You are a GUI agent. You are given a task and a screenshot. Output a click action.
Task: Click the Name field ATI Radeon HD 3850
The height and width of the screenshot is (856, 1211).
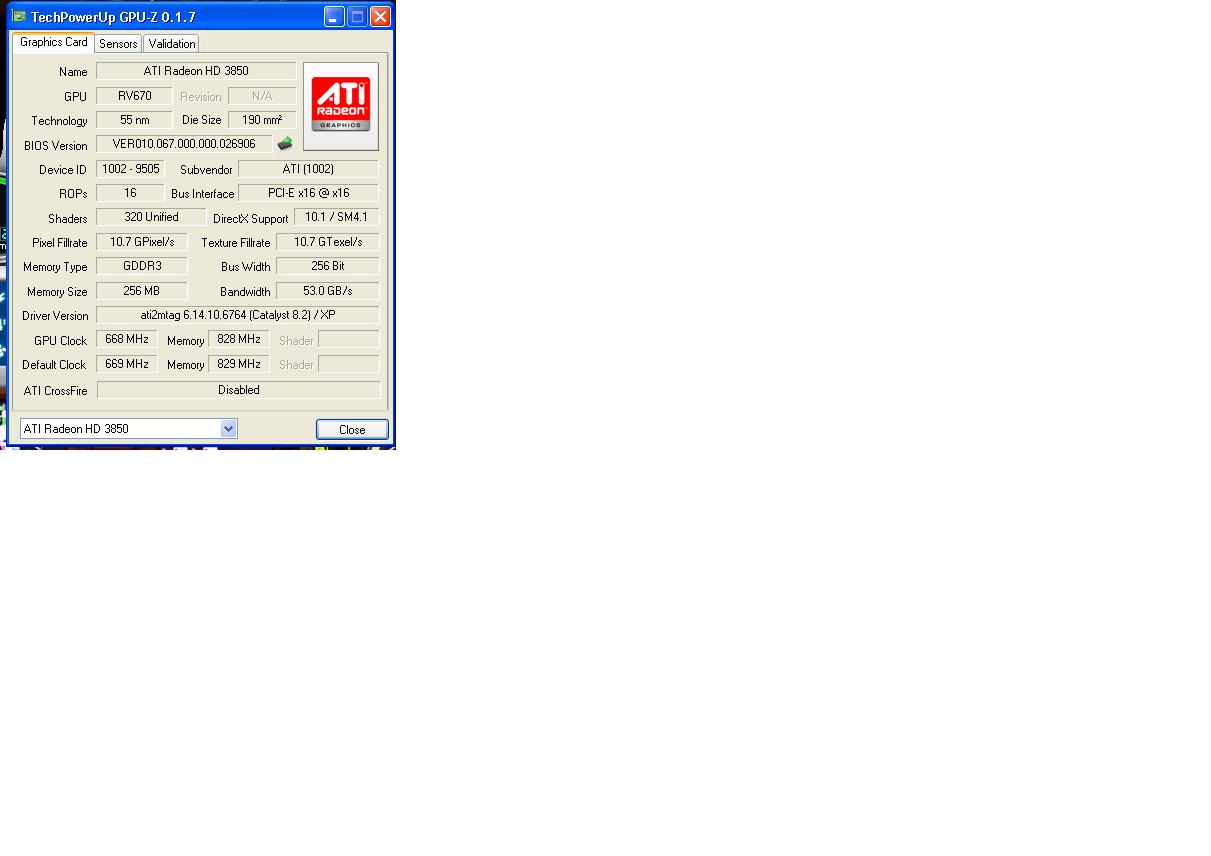point(196,71)
